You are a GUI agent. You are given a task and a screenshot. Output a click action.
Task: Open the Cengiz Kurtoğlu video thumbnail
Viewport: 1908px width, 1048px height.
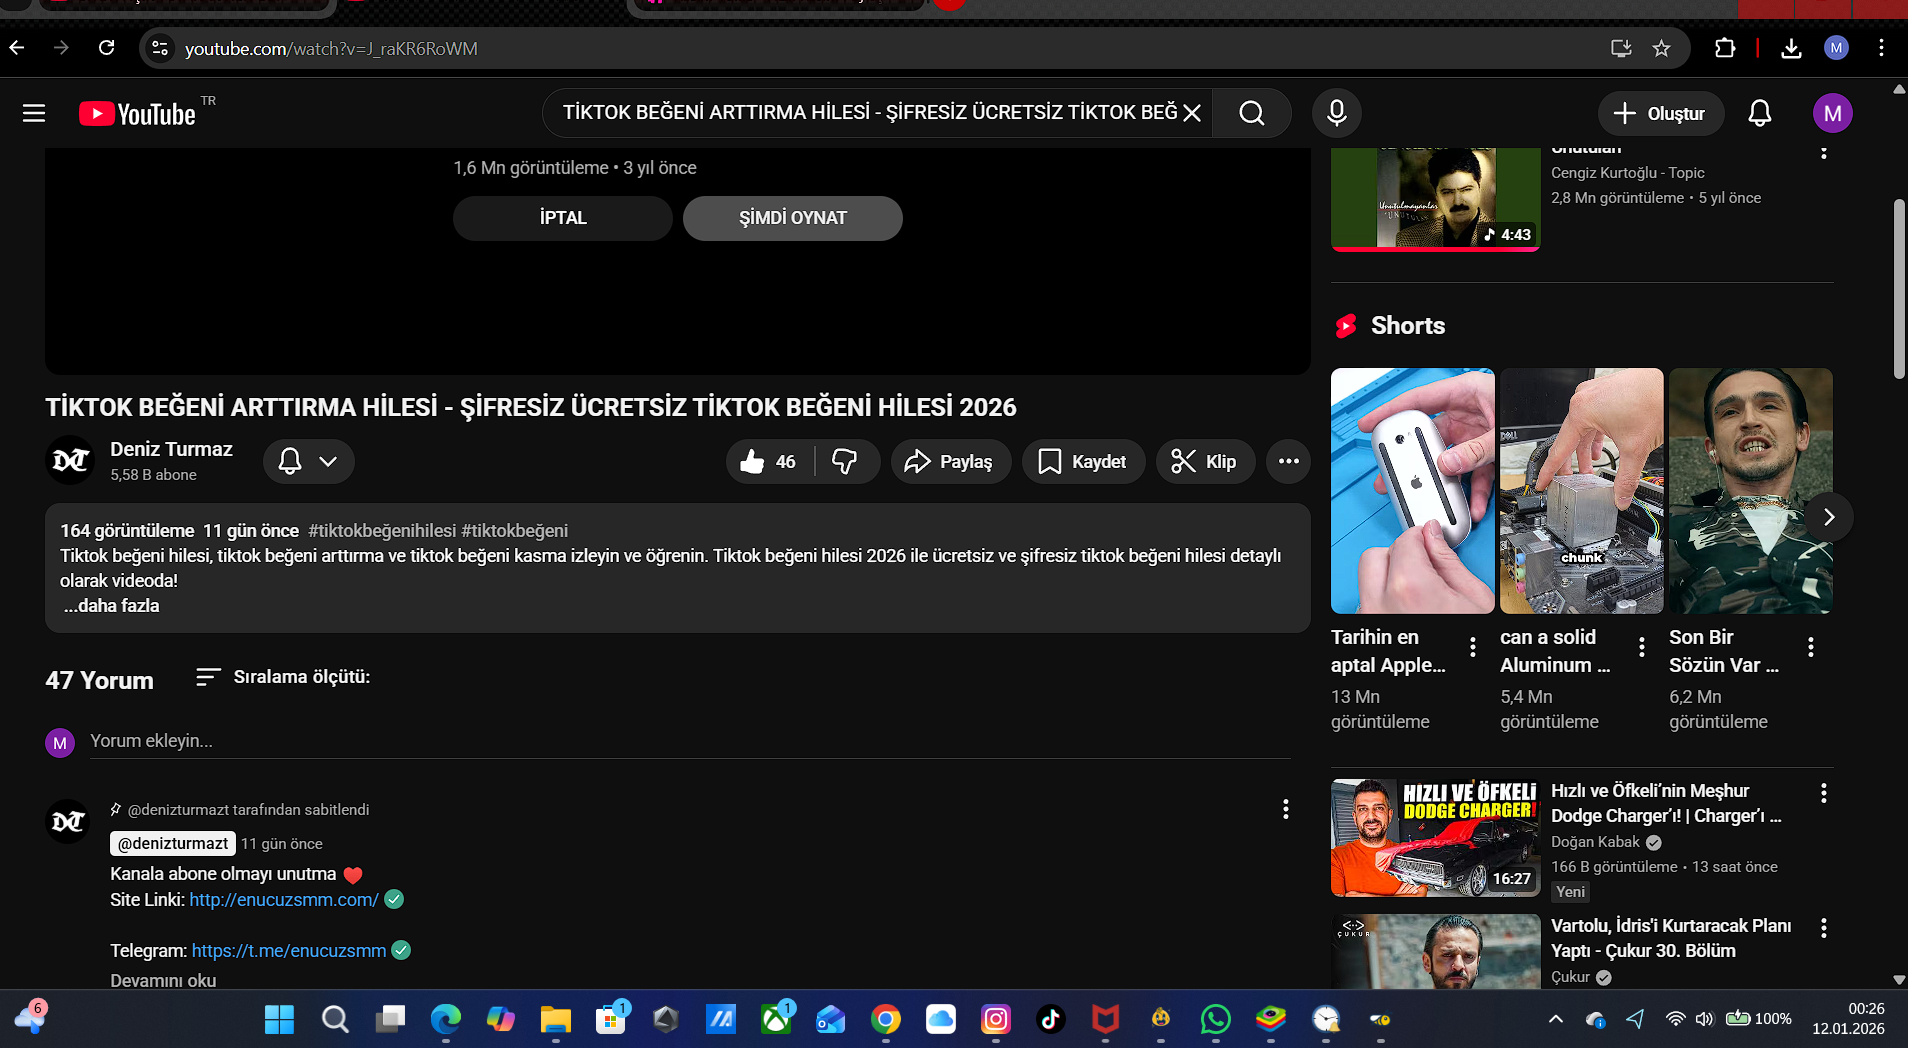[1436, 199]
